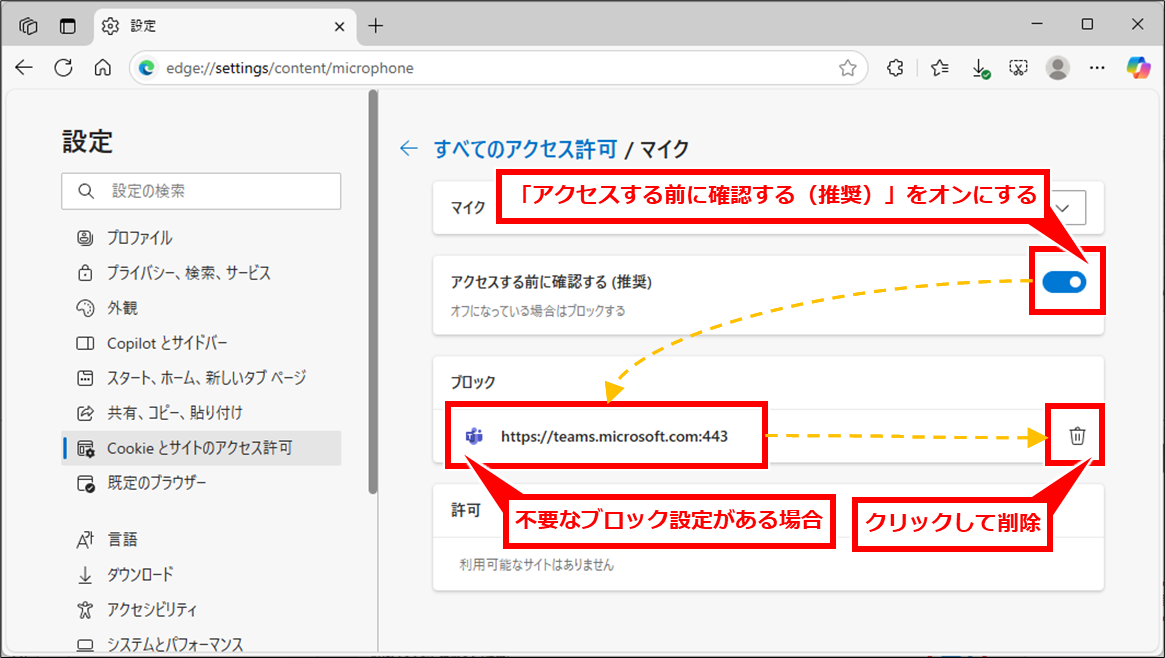This screenshot has width=1165, height=658.
Task: Refresh the page with reload button
Action: (x=63, y=68)
